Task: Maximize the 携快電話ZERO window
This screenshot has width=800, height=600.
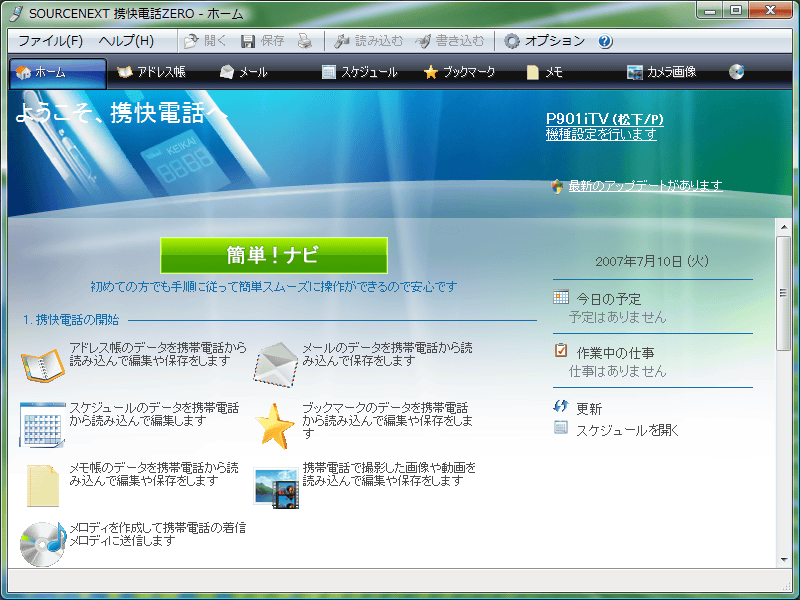Action: pyautogui.click(x=735, y=10)
